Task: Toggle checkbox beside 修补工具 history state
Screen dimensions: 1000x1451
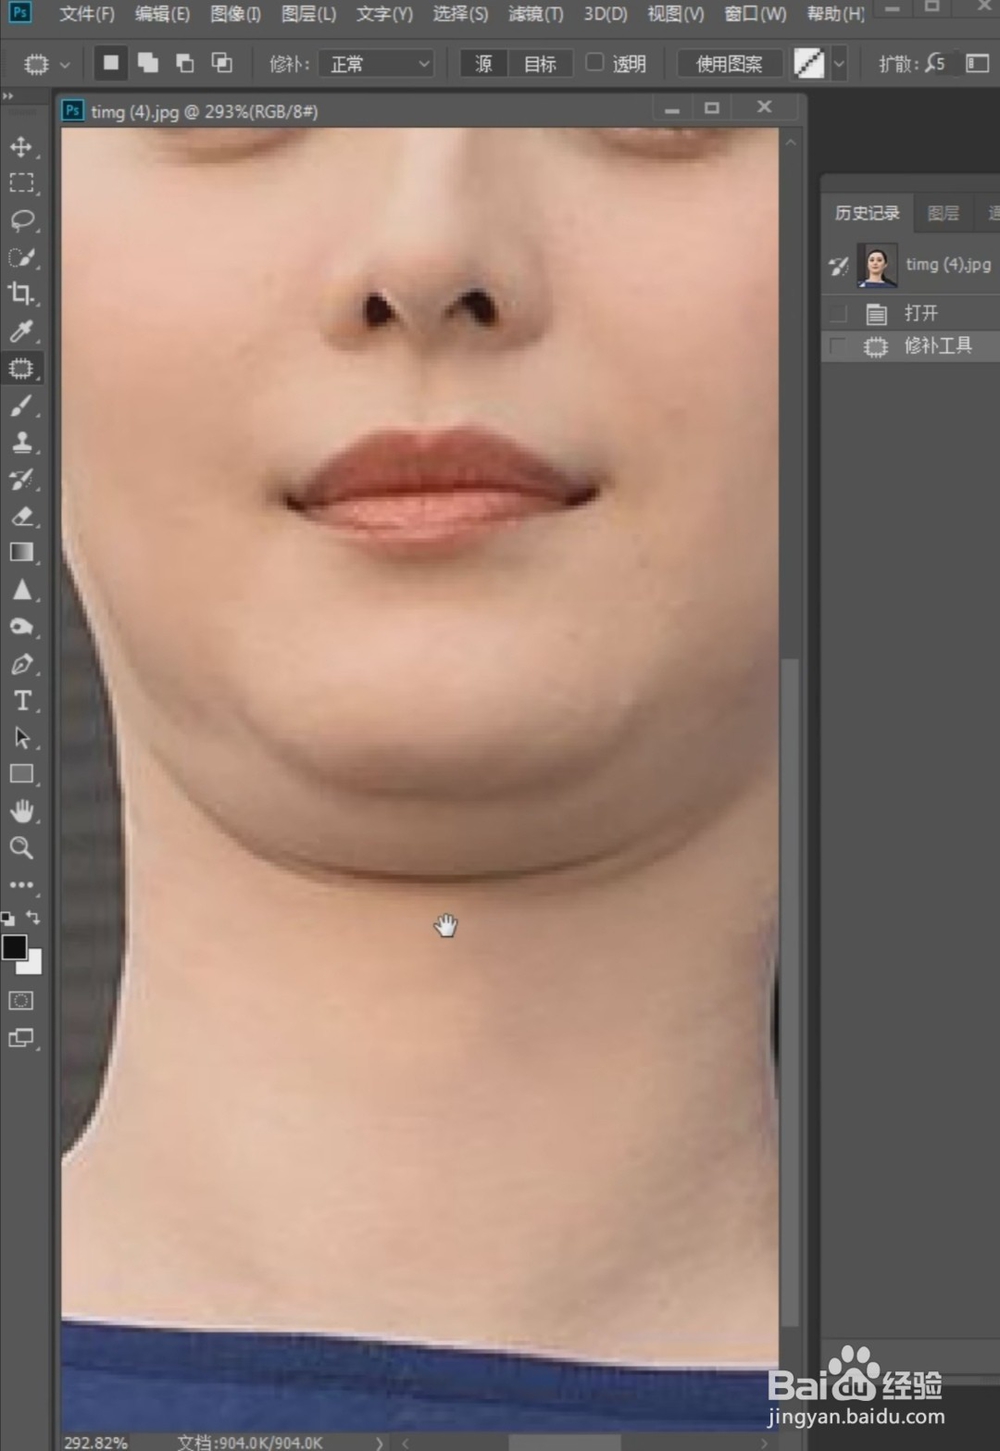Action: click(x=838, y=347)
